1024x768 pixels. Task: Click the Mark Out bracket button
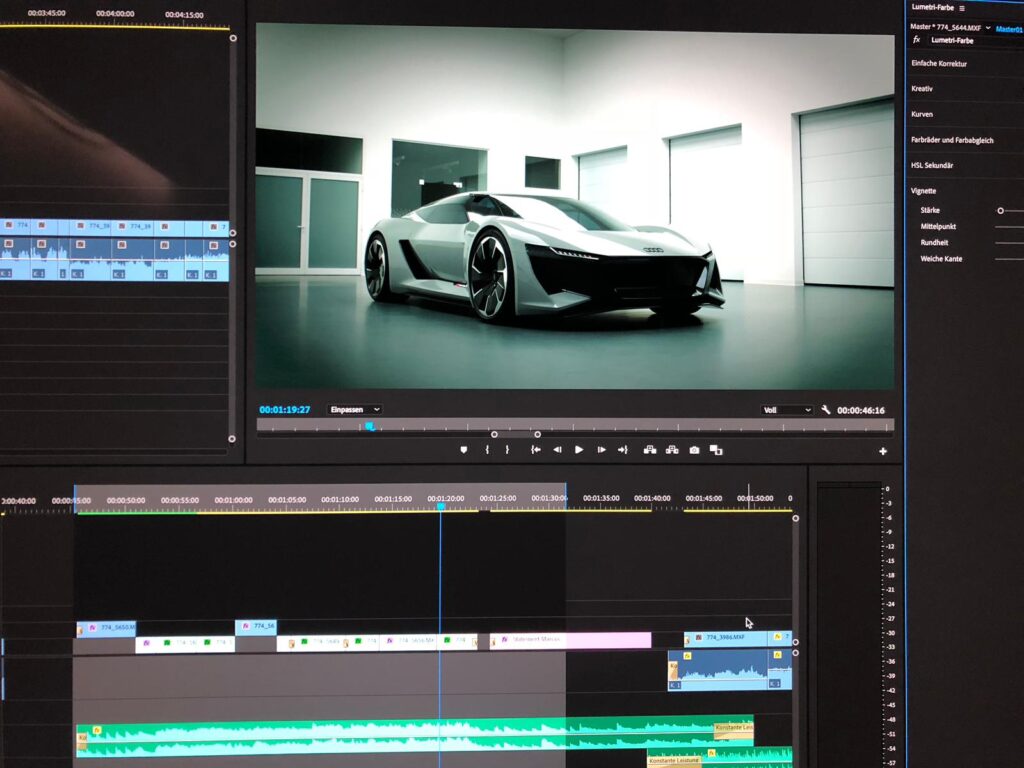(507, 450)
